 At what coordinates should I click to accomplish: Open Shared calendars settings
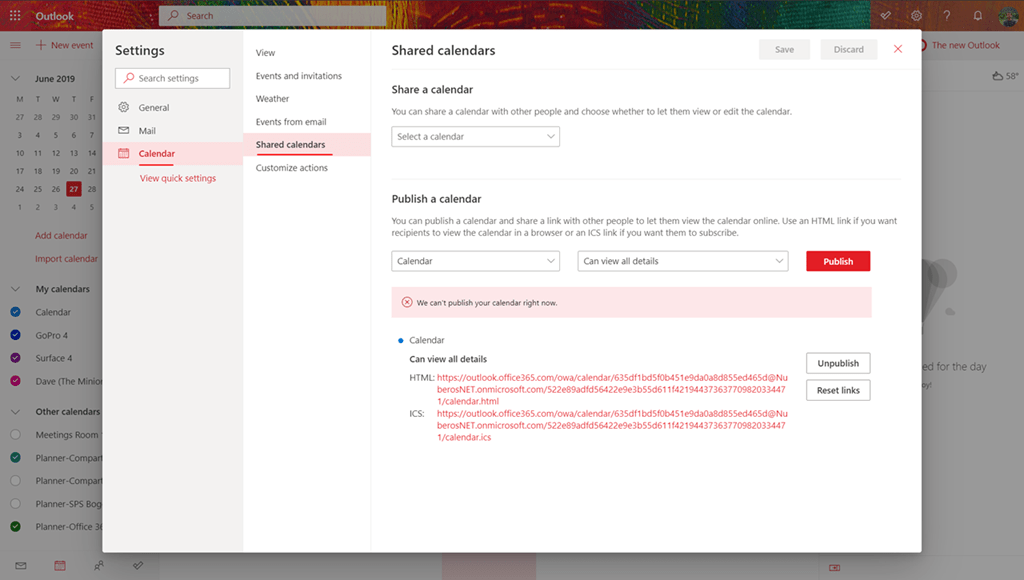coord(307,144)
